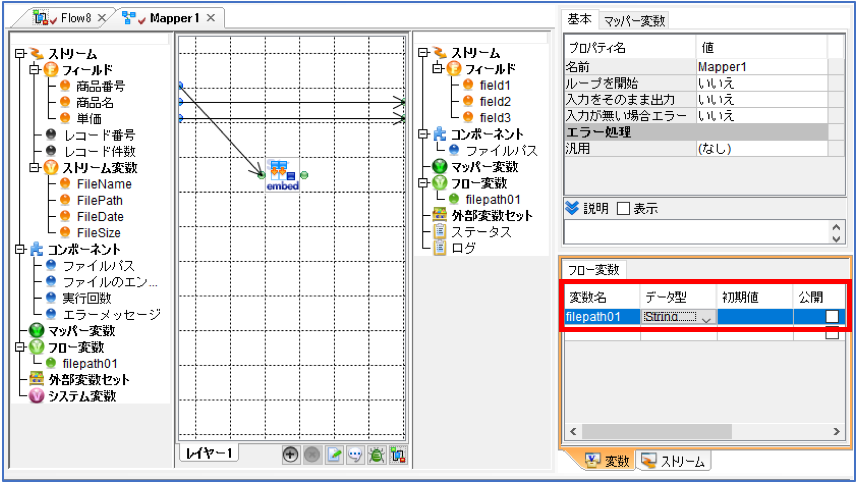
Task: Collapse the left フロー変数 node
Action: (x=20, y=347)
